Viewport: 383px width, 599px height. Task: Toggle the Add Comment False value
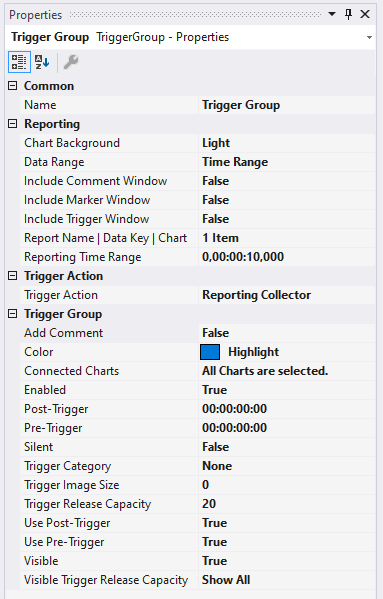pos(215,333)
